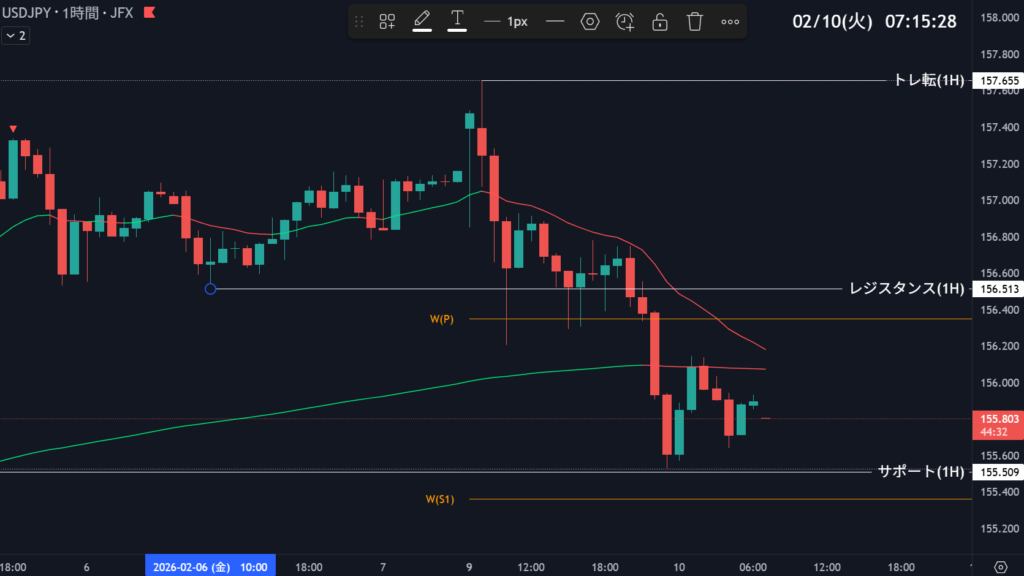
Task: Open chart settings gear at bottom right
Action: tap(999, 567)
